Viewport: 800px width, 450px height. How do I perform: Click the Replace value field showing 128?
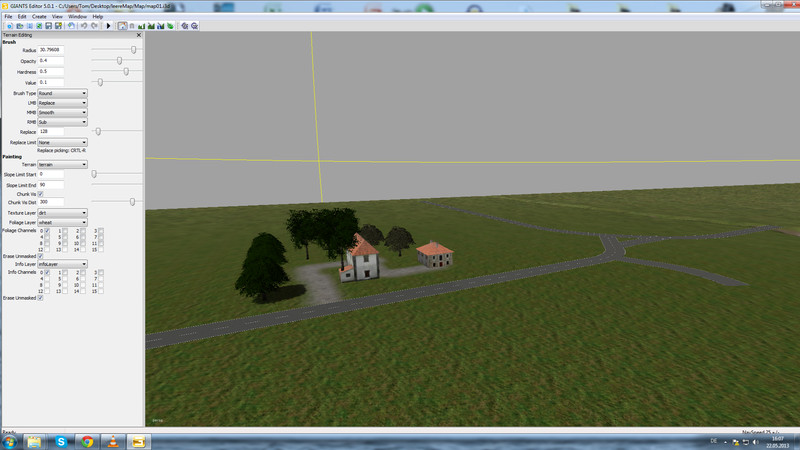coord(51,132)
